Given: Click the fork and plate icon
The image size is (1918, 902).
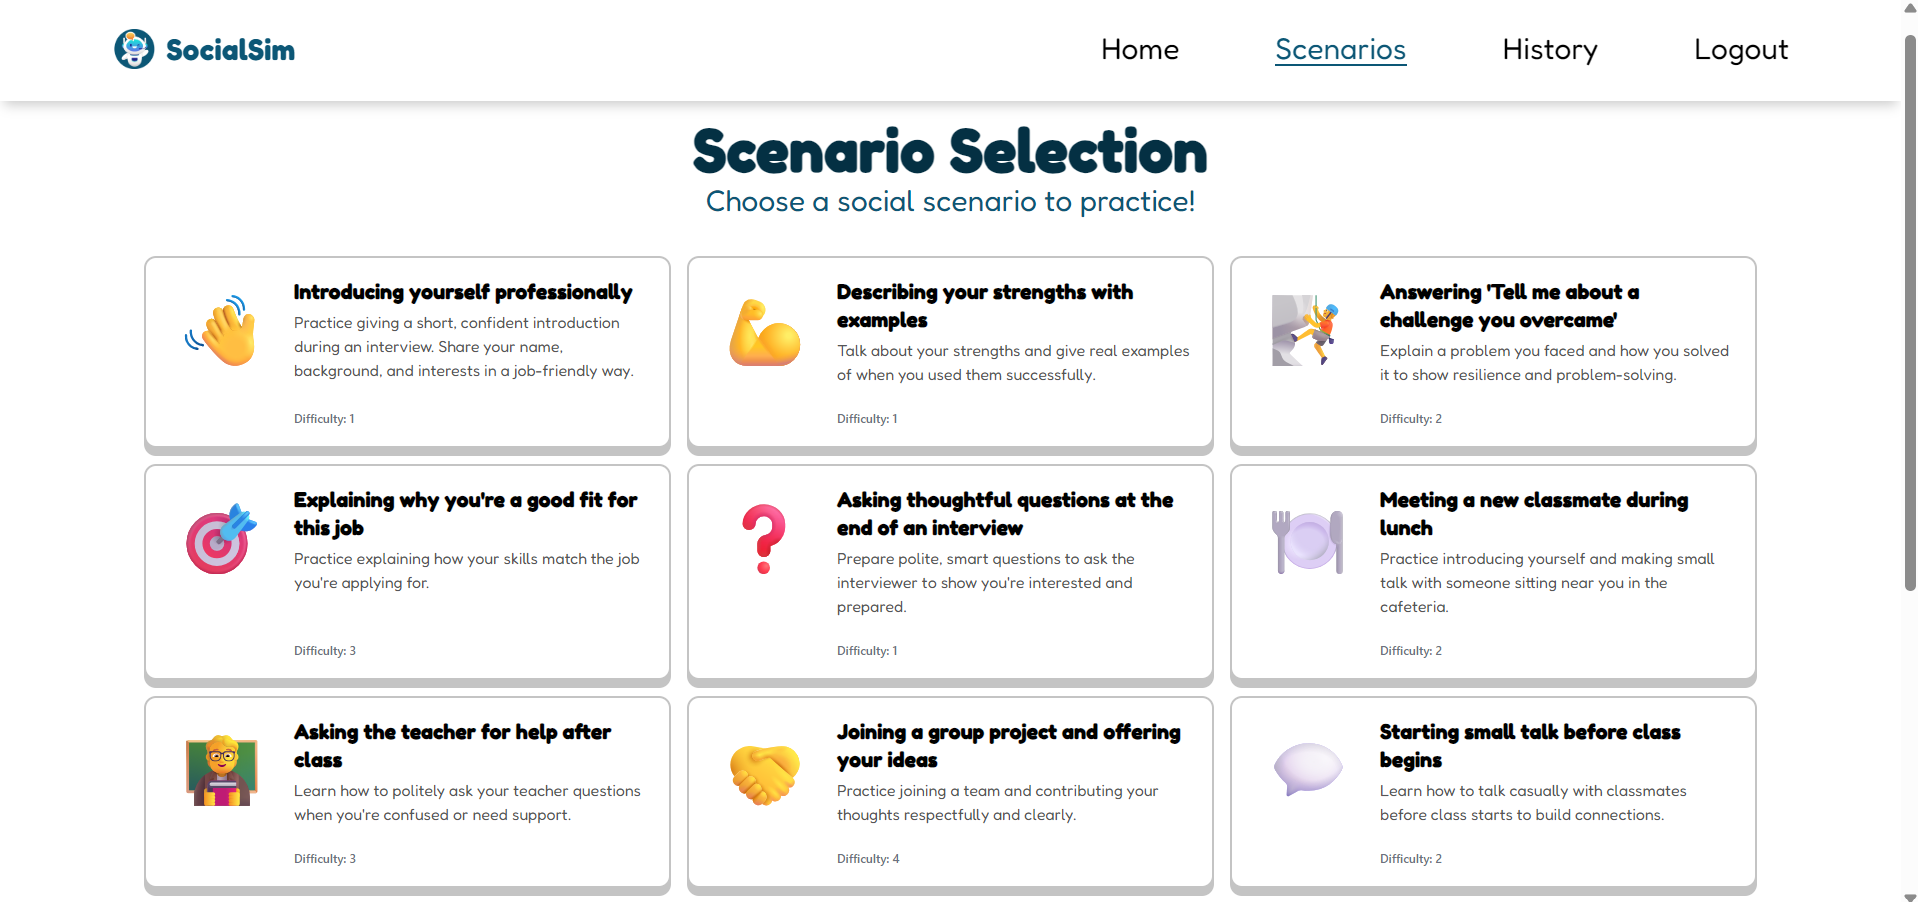Looking at the screenshot, I should coord(1307,540).
